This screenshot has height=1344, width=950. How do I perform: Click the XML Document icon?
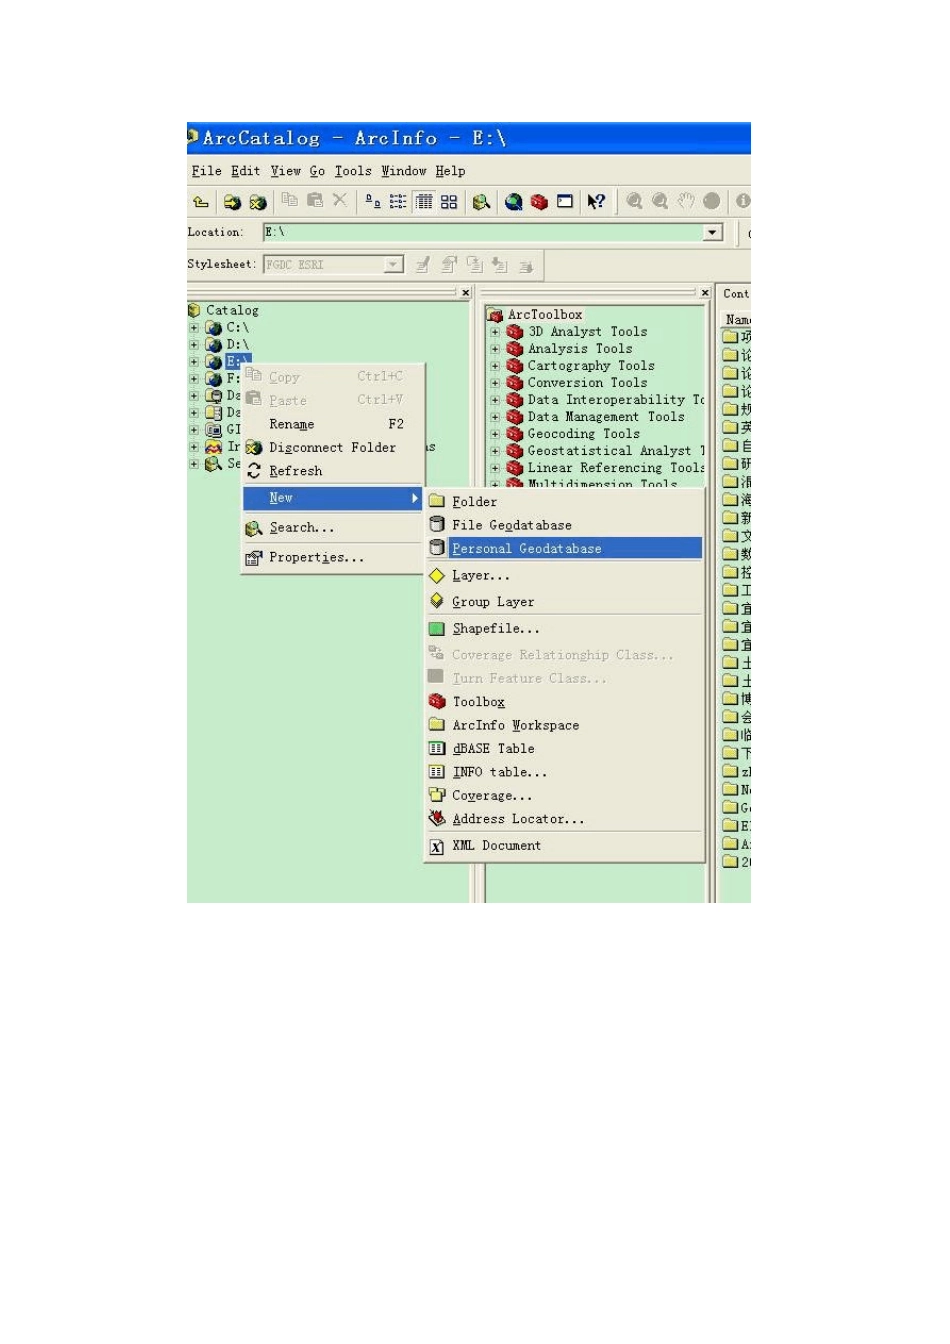click(x=437, y=846)
